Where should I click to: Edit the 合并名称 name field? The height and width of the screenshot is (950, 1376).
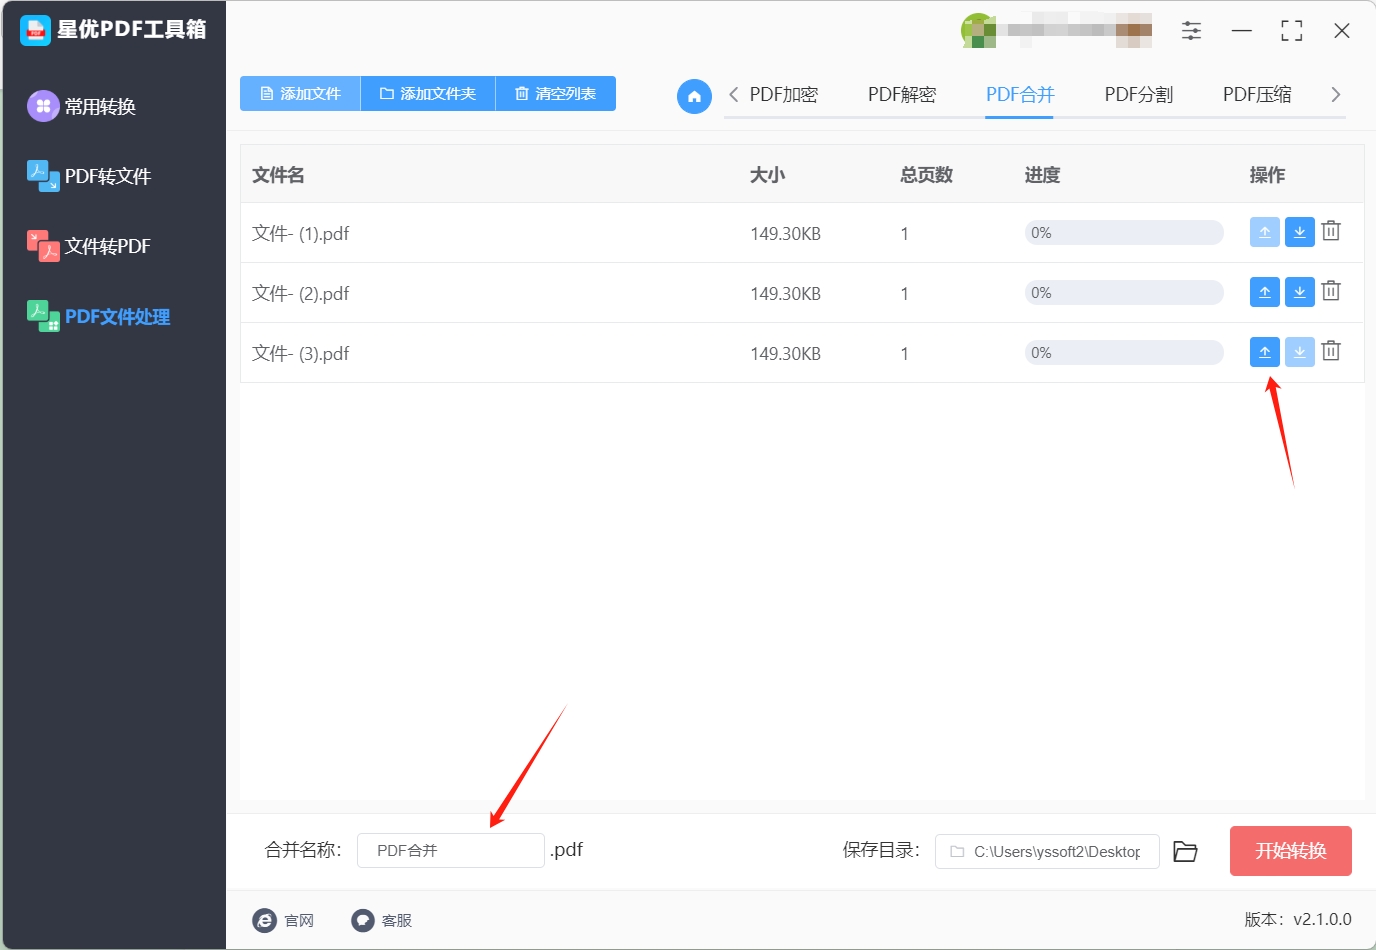pyautogui.click(x=451, y=850)
